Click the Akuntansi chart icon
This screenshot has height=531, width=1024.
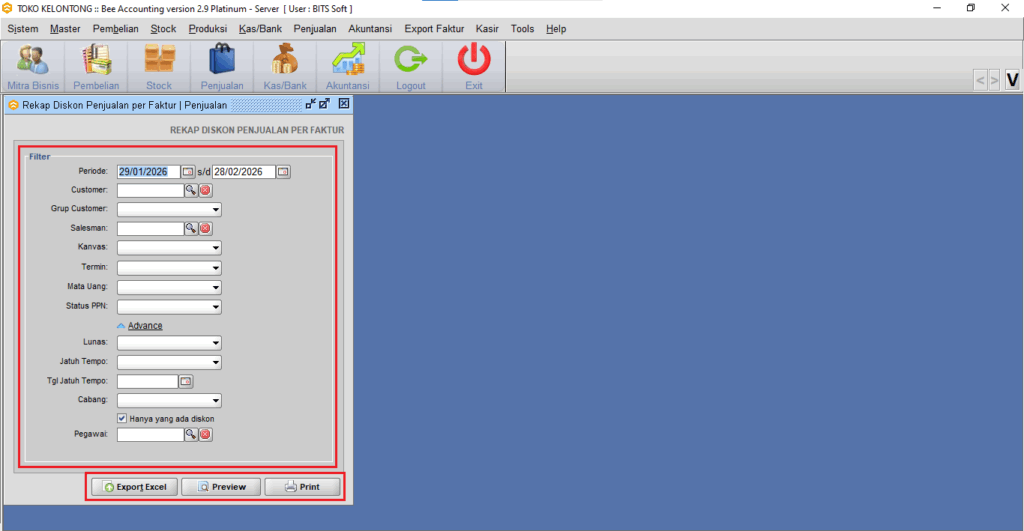click(x=348, y=62)
